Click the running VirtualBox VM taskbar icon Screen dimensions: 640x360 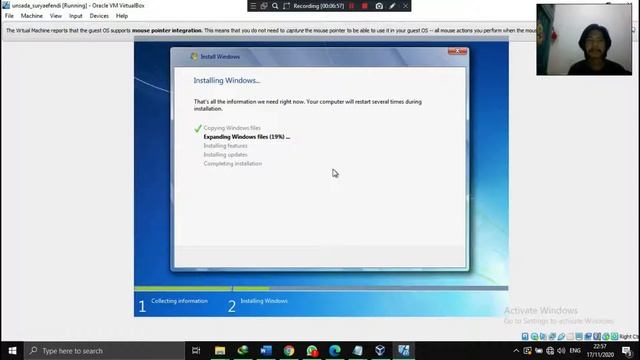coord(404,351)
